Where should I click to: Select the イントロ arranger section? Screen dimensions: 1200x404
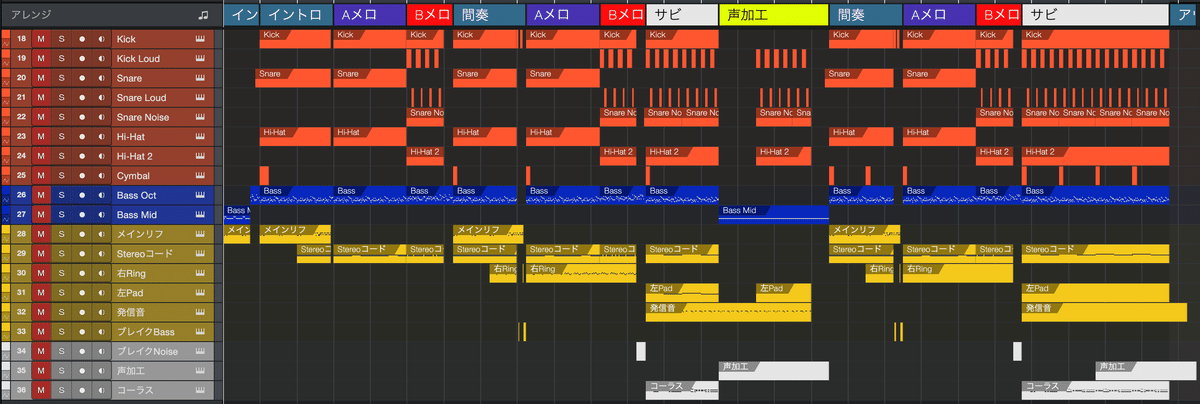[x=296, y=15]
